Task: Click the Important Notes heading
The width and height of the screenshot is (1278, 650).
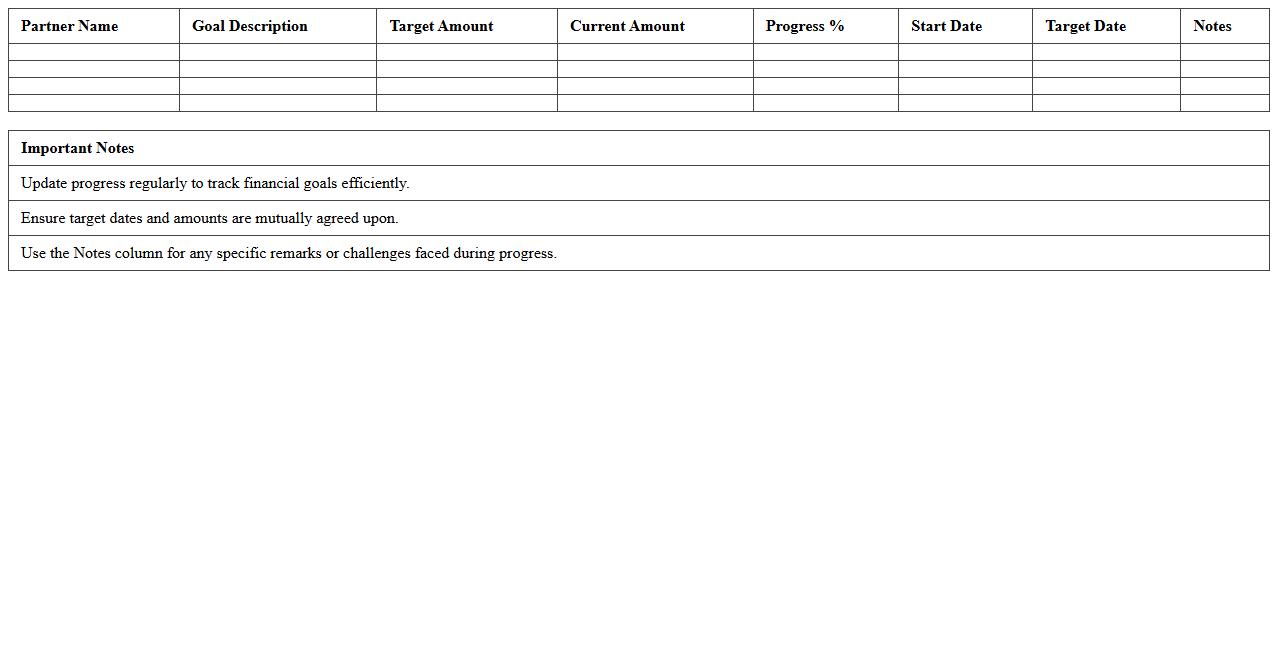Action: (77, 148)
